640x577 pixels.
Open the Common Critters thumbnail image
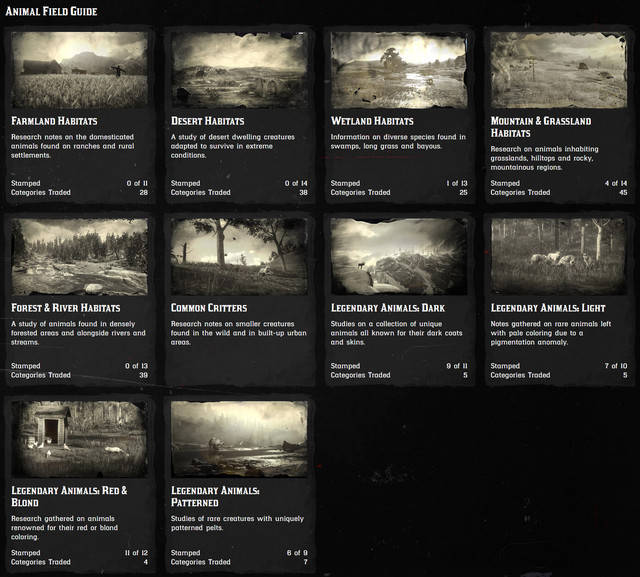tap(239, 257)
